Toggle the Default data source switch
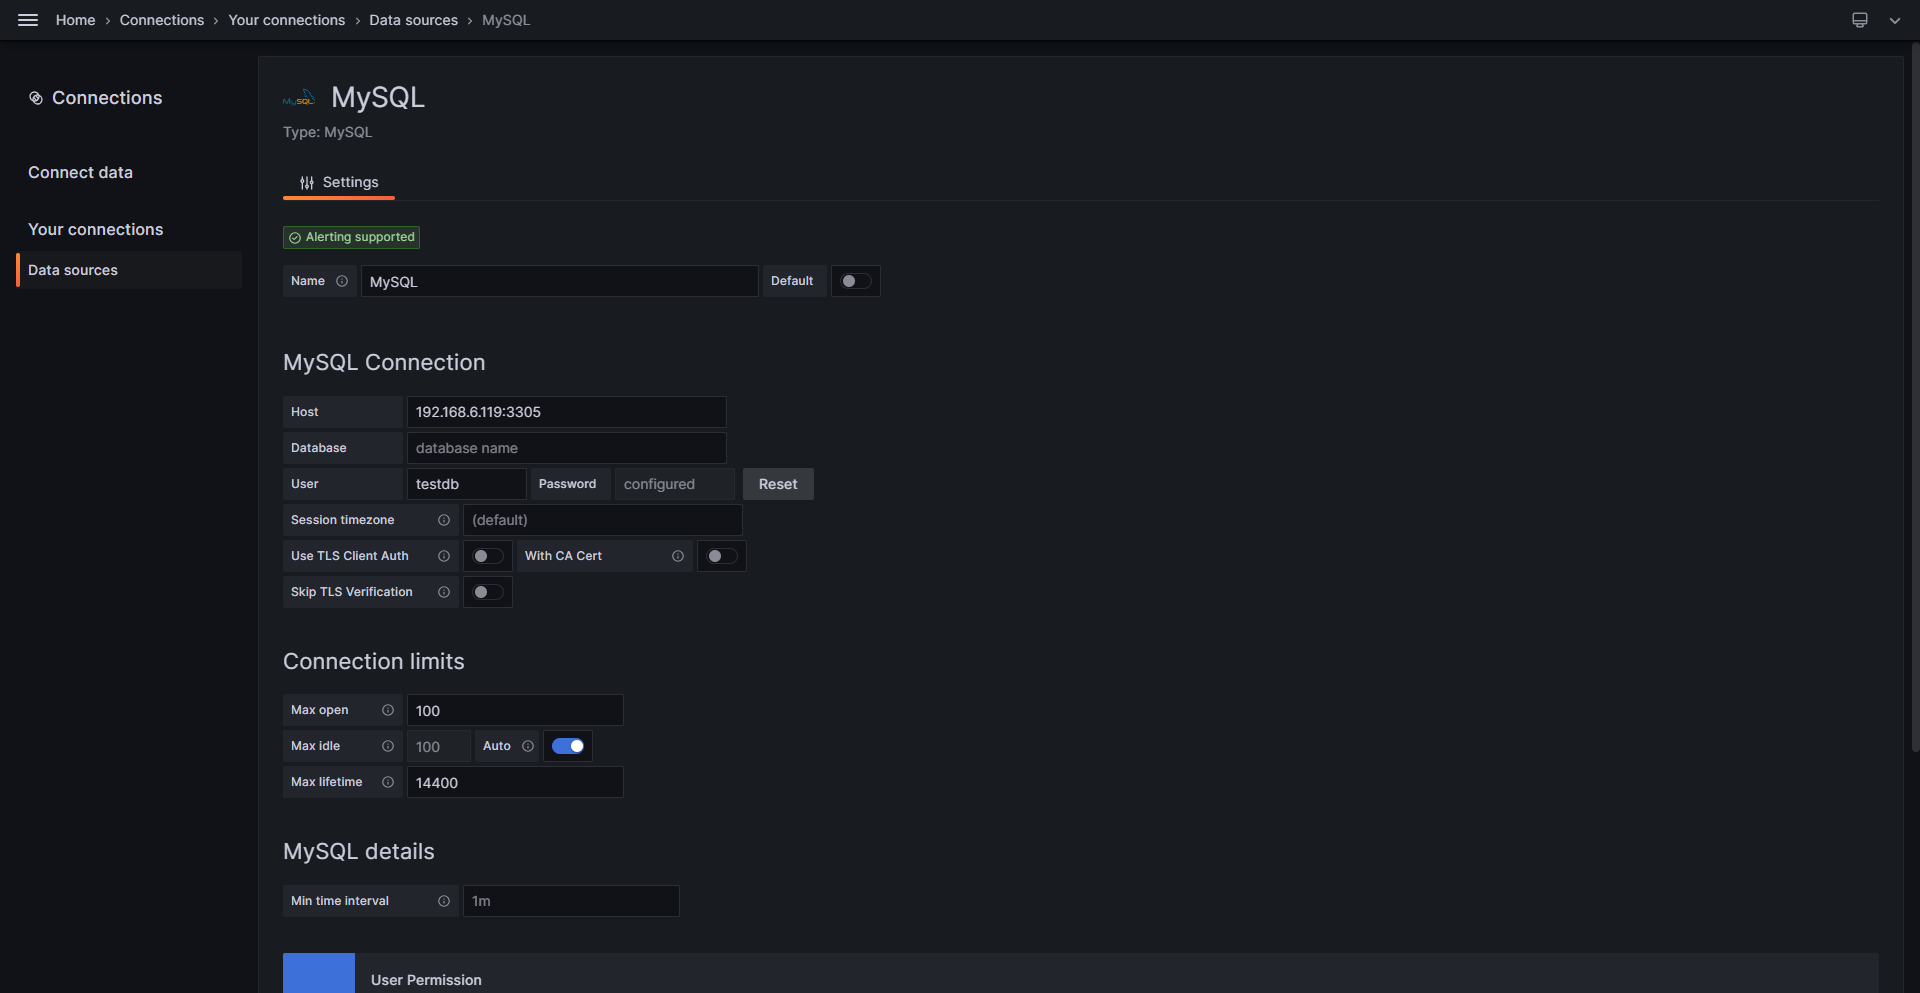The width and height of the screenshot is (1920, 993). (856, 281)
